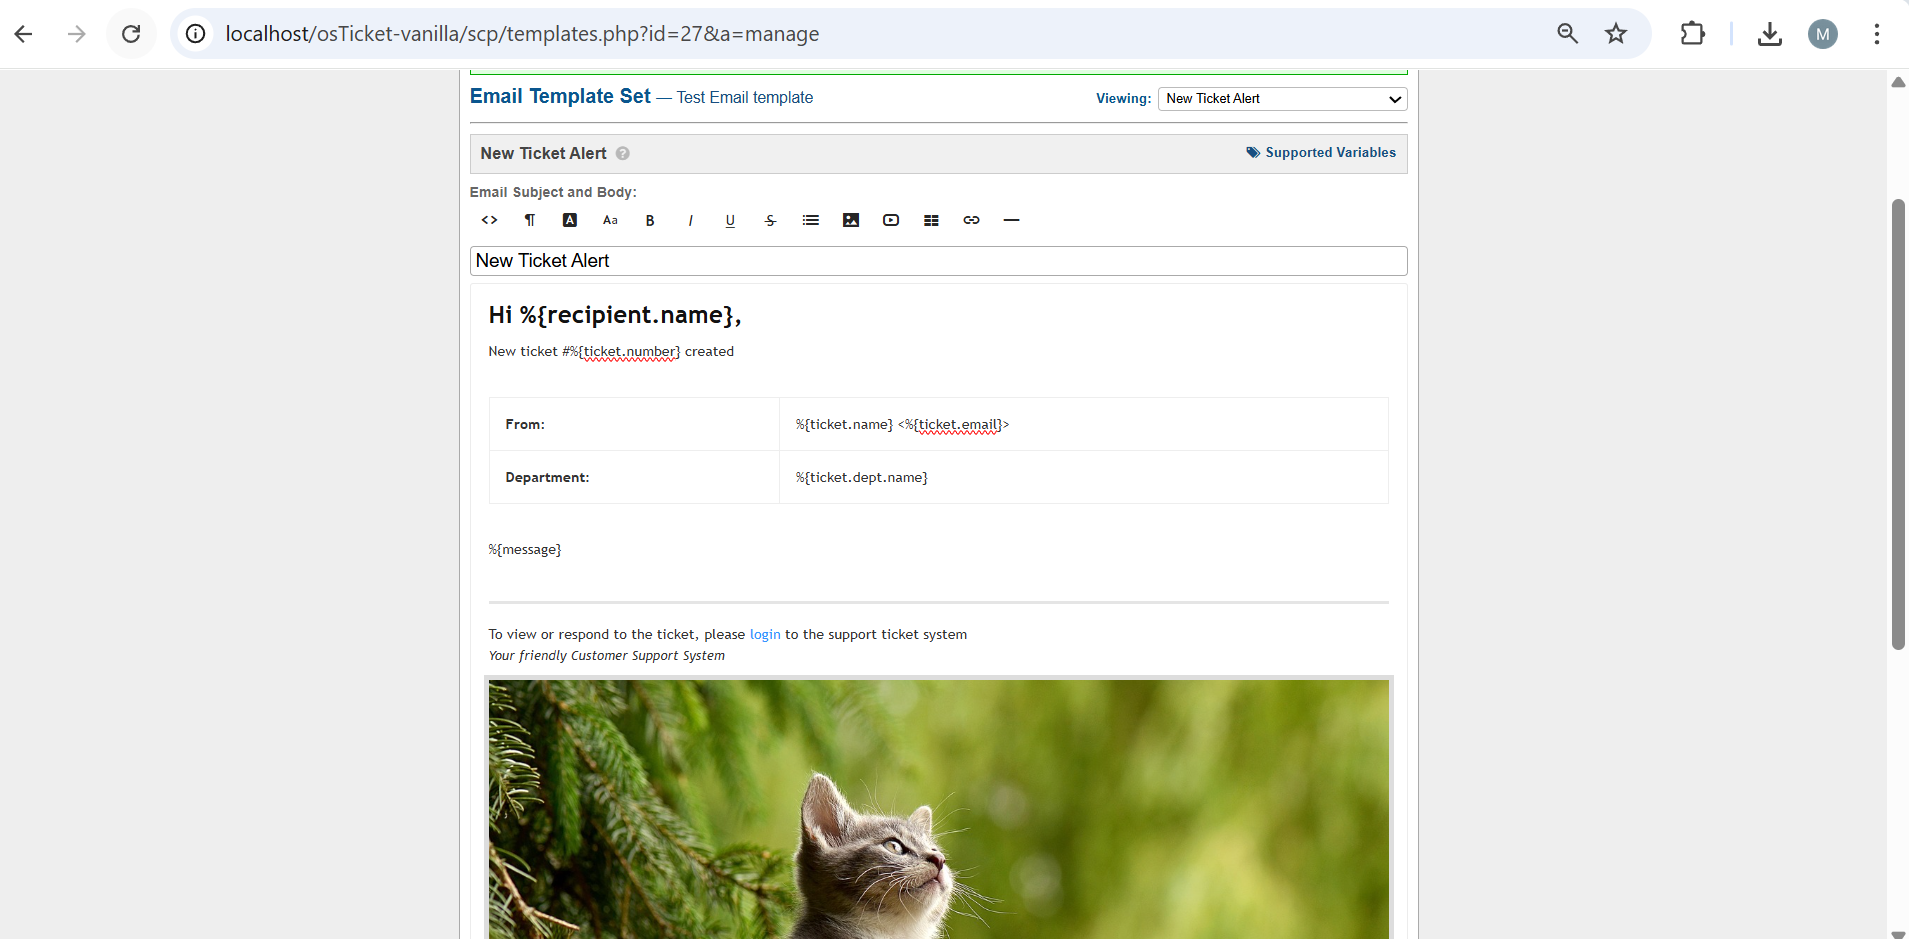Insert an image from toolbar
Viewport: 1909px width, 939px height.
[x=851, y=220]
